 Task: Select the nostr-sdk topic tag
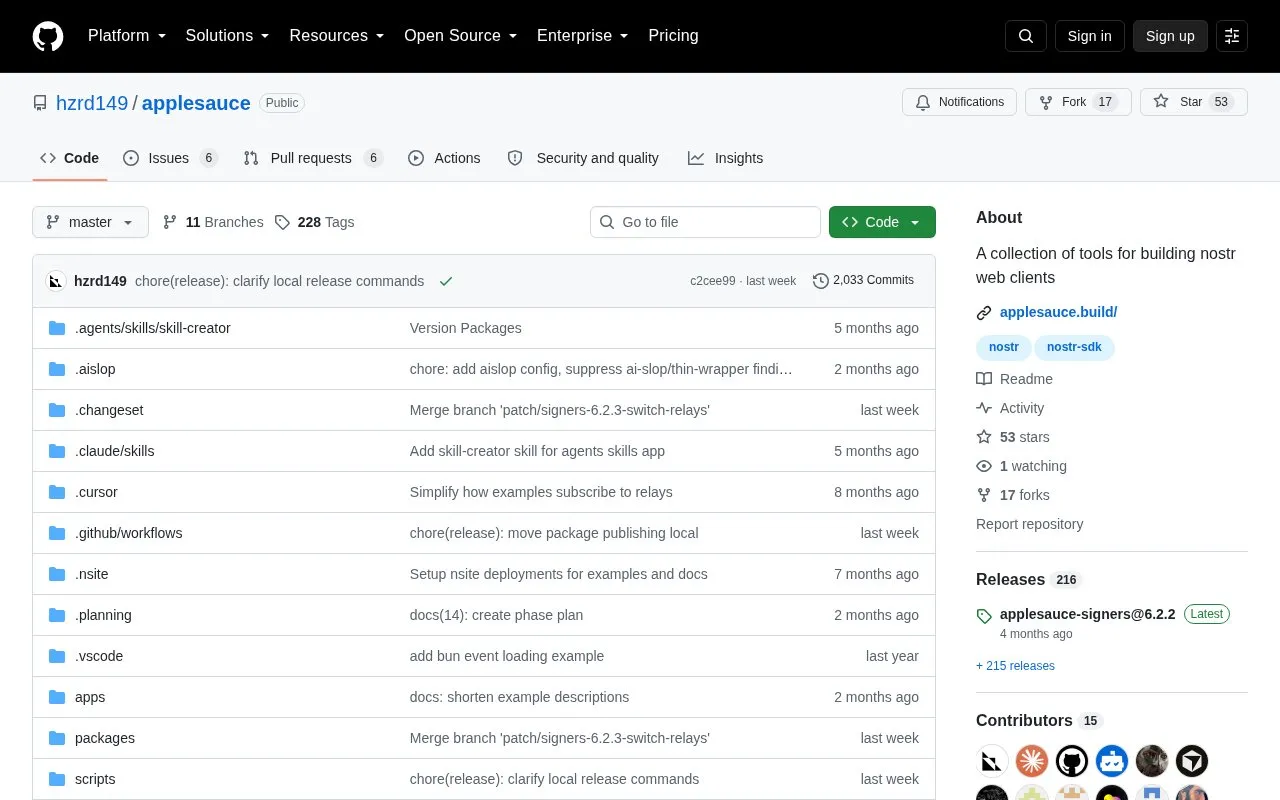tap(1075, 347)
